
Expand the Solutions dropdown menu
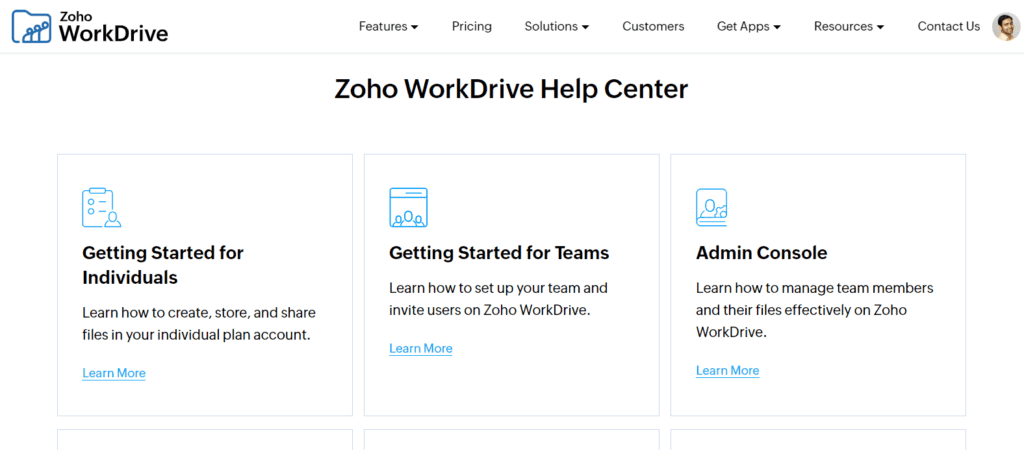(557, 27)
